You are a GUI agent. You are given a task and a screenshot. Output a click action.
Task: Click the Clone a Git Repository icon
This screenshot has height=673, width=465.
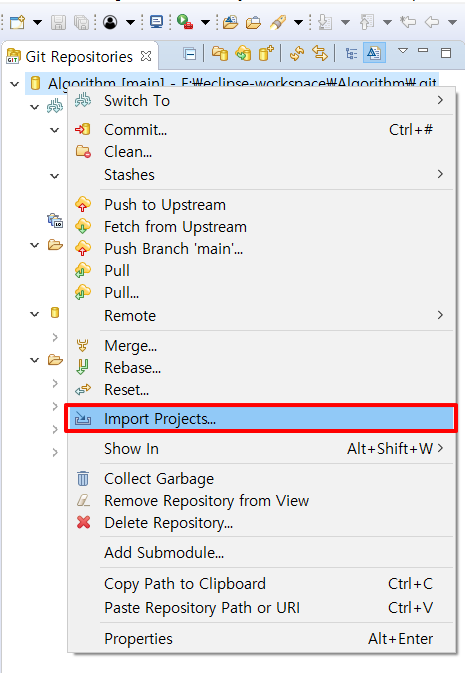243,54
